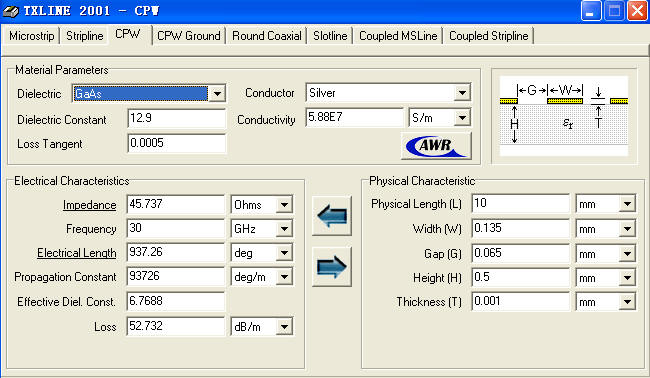Click the TXLINE title bar app icon
The image size is (650, 378).
tap(10, 11)
